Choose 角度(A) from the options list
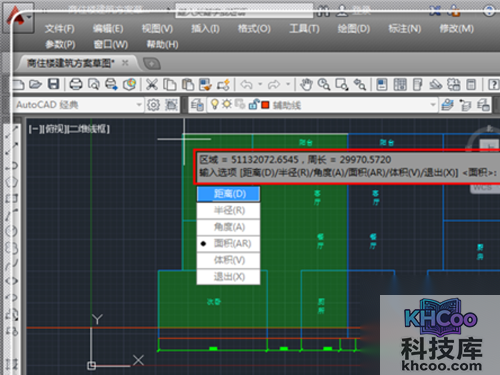The image size is (500, 375). coord(228,227)
